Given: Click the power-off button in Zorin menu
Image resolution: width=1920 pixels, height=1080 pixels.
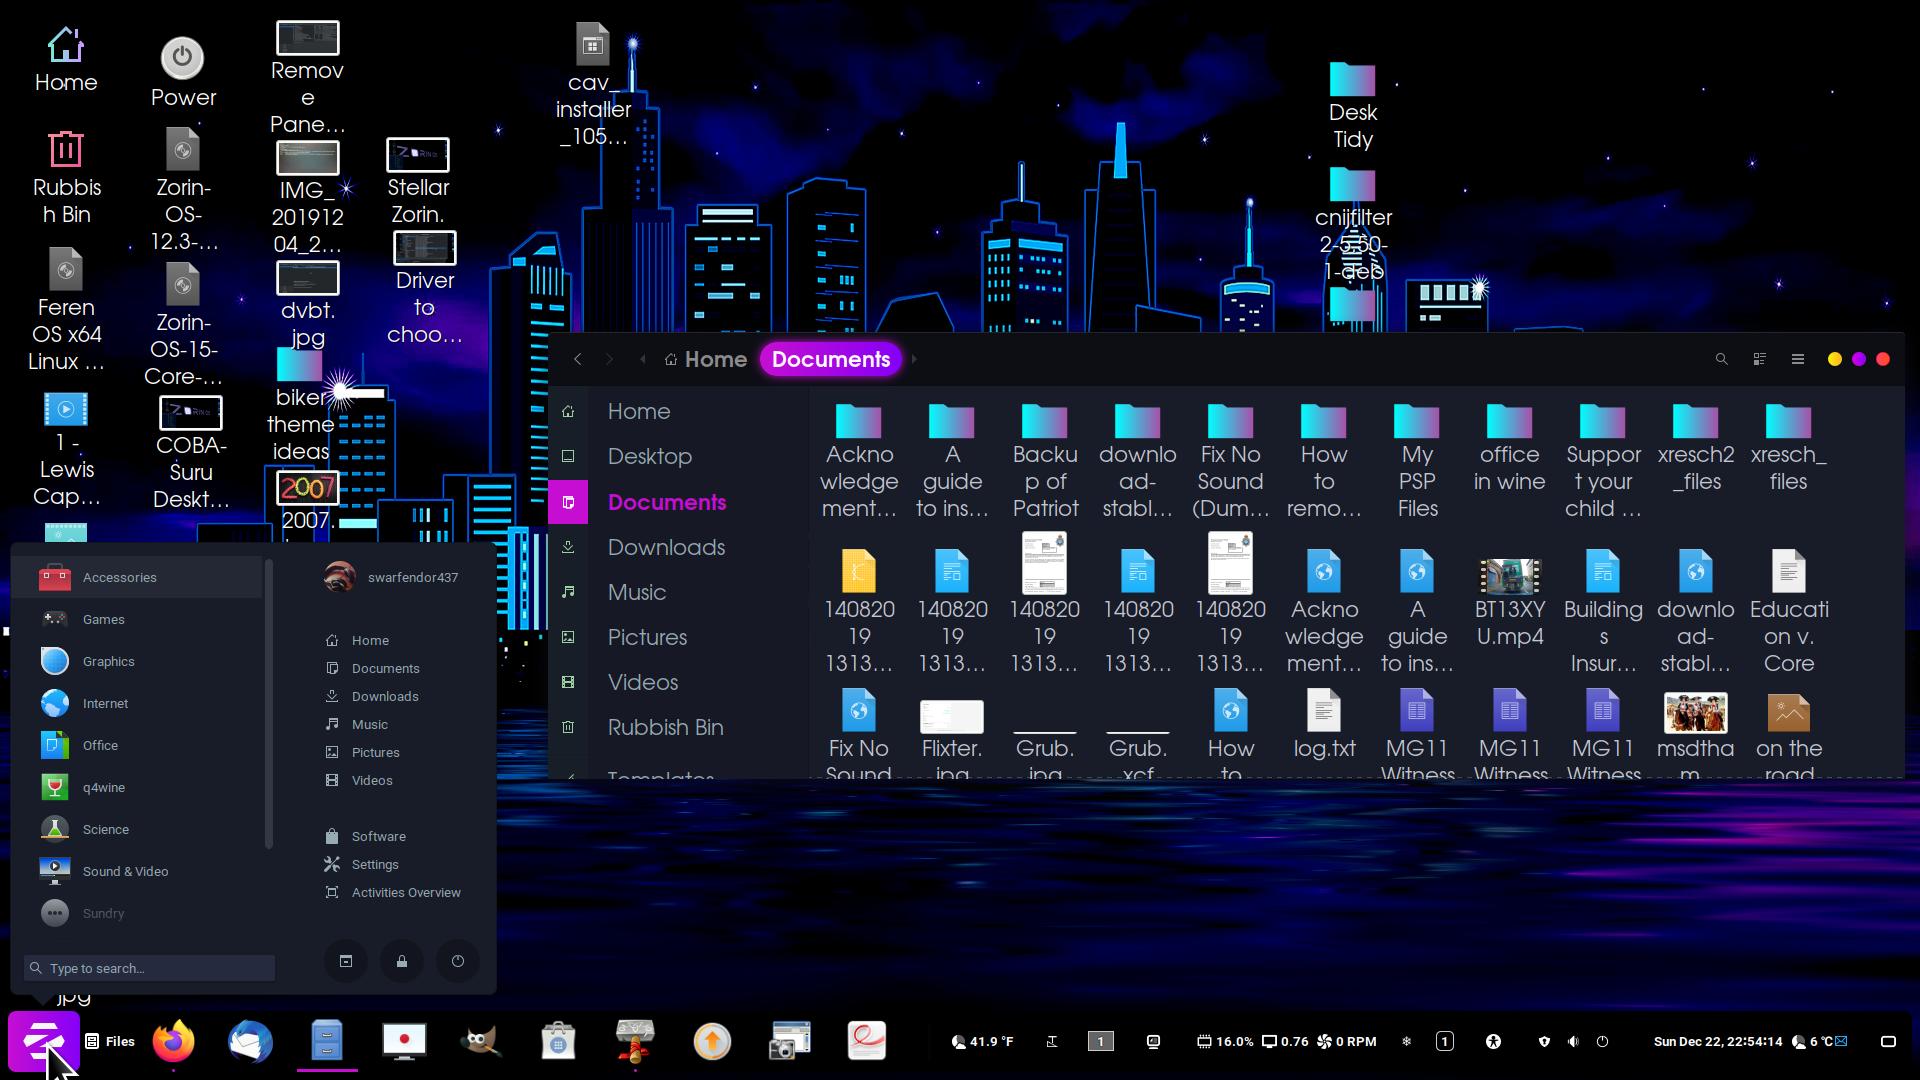Looking at the screenshot, I should click(458, 961).
